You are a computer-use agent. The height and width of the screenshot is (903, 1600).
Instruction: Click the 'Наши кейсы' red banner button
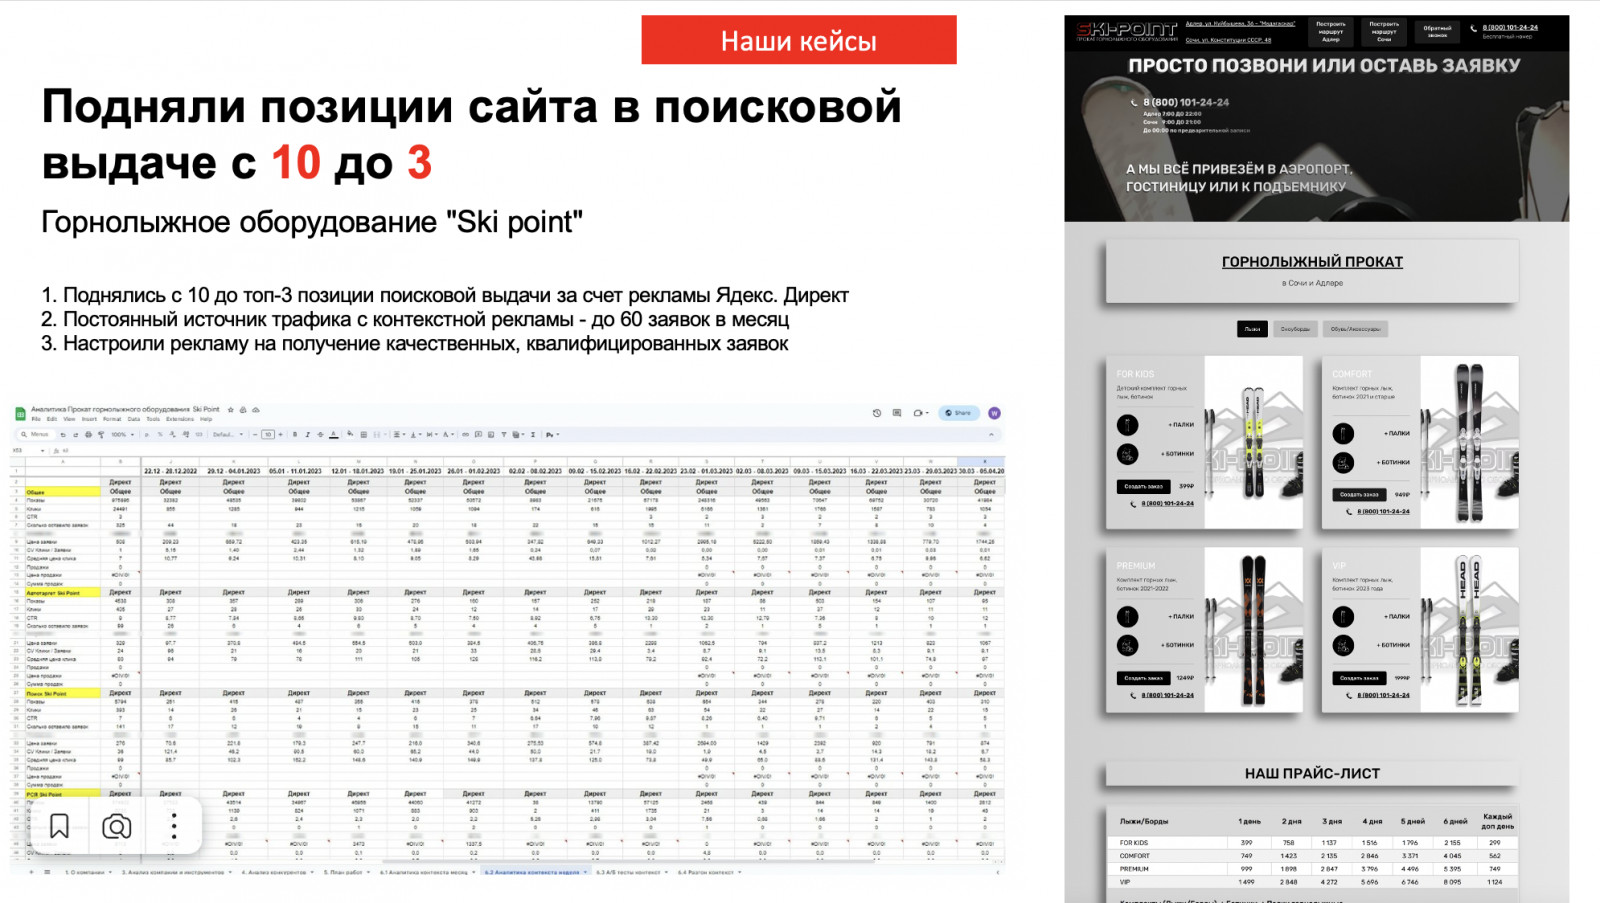(799, 40)
